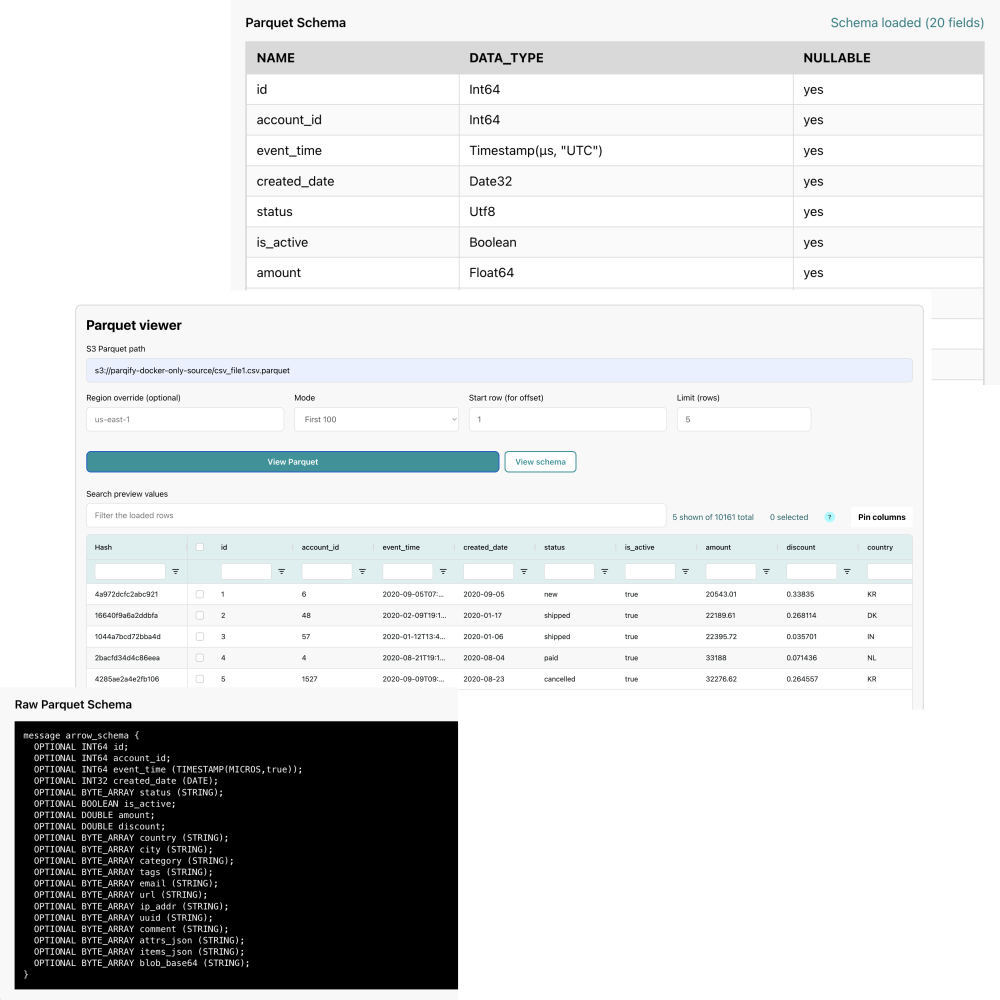This screenshot has height=1000, width=1000.
Task: Click the account_id column filter icon
Action: [x=362, y=571]
